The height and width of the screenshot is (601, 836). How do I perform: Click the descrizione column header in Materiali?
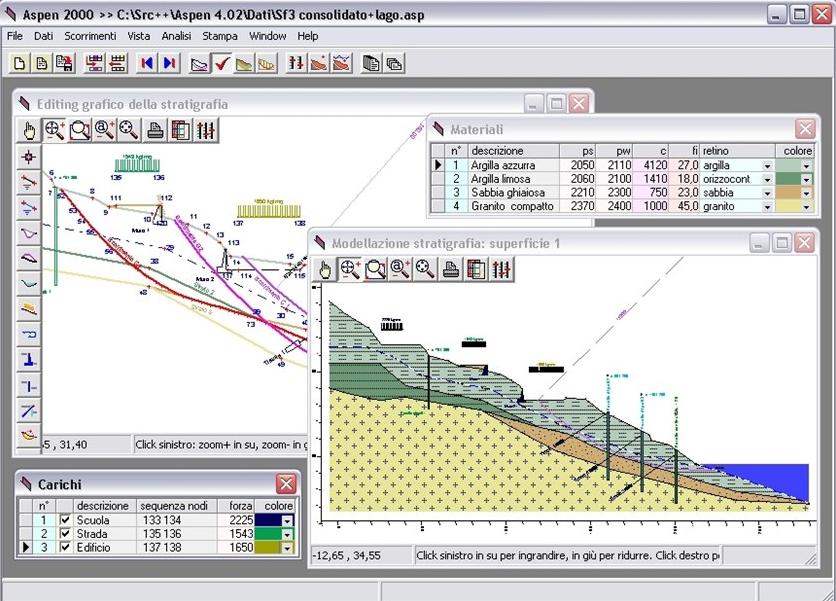click(498, 150)
